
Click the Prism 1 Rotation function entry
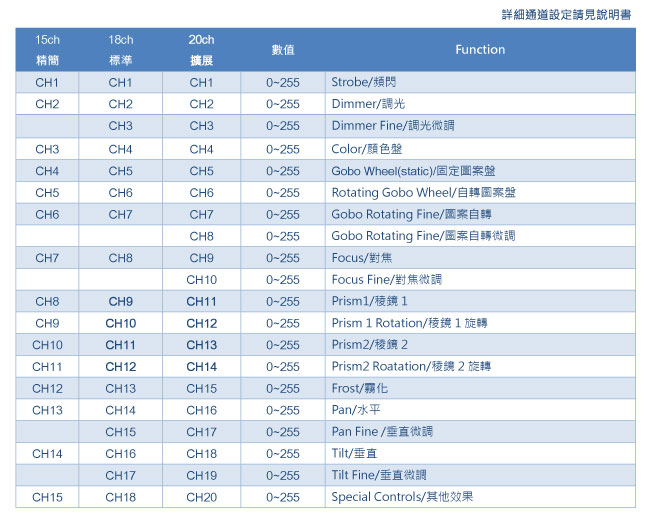coord(410,324)
